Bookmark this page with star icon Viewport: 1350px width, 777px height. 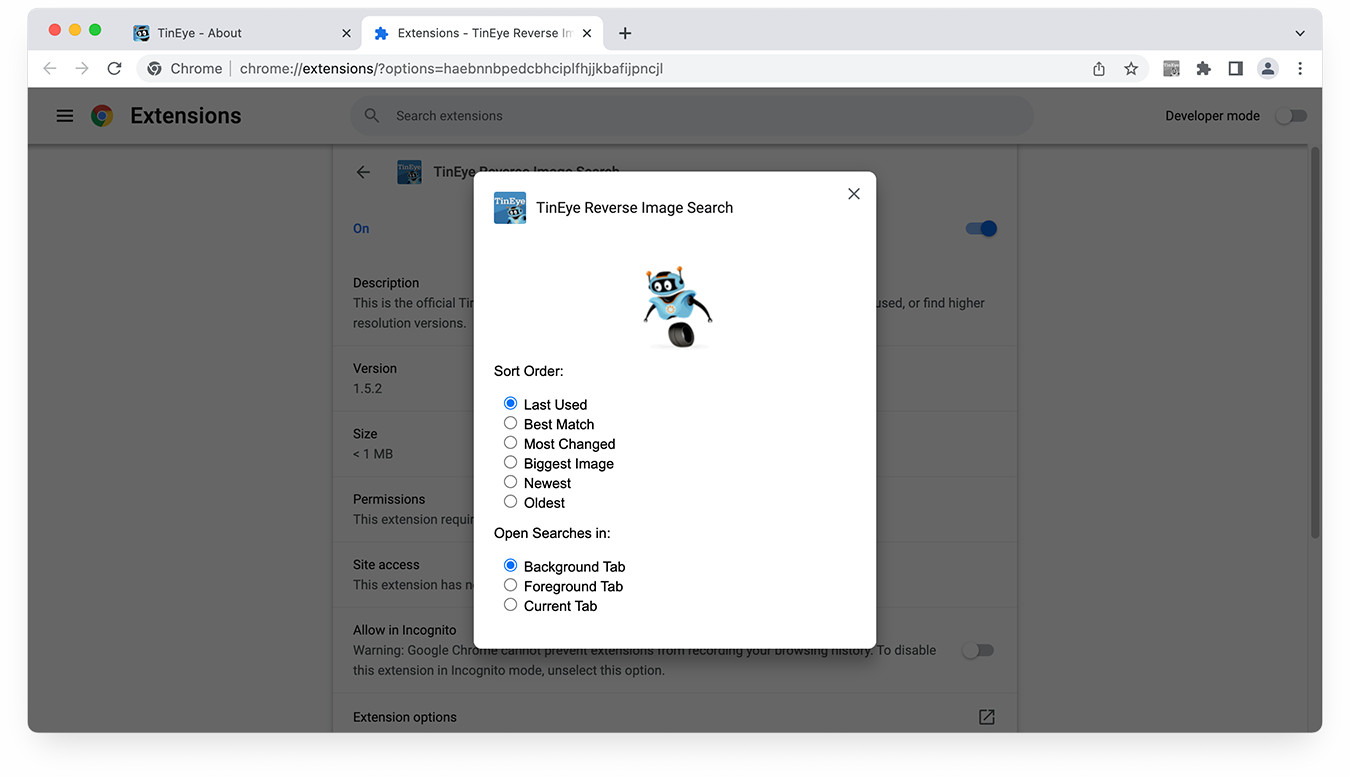(x=1131, y=68)
